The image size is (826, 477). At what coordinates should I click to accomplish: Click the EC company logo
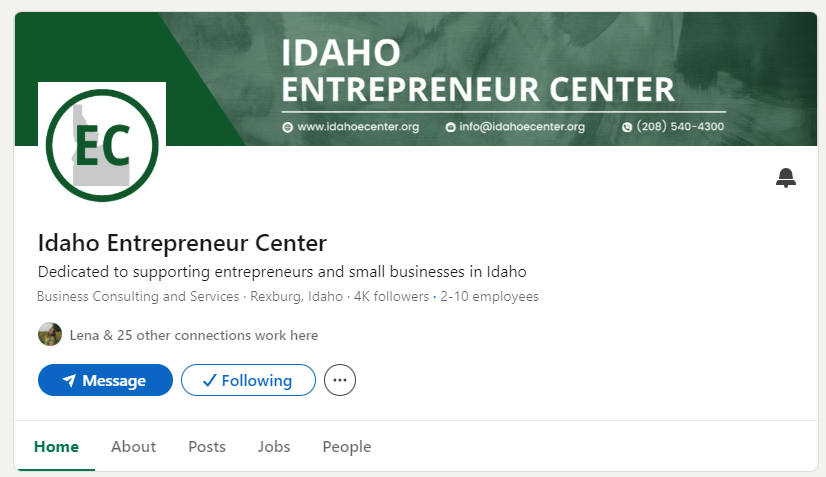pyautogui.click(x=102, y=145)
